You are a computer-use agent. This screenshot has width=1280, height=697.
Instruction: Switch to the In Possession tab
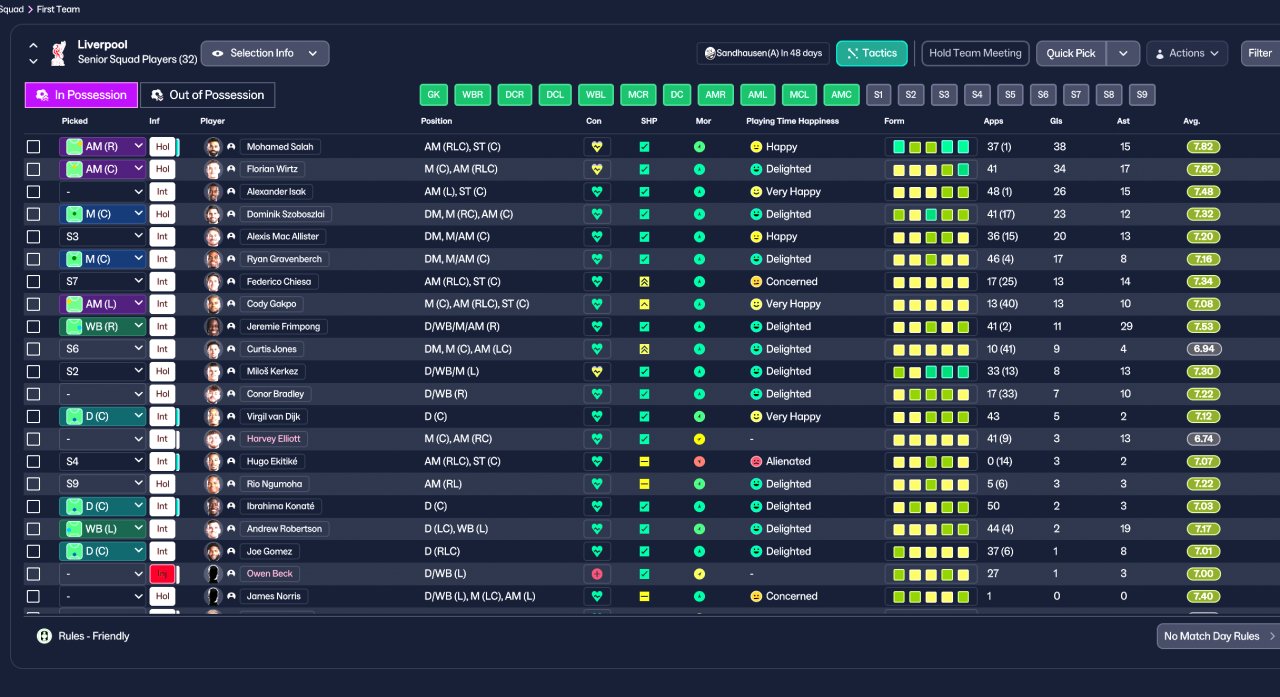point(82,95)
